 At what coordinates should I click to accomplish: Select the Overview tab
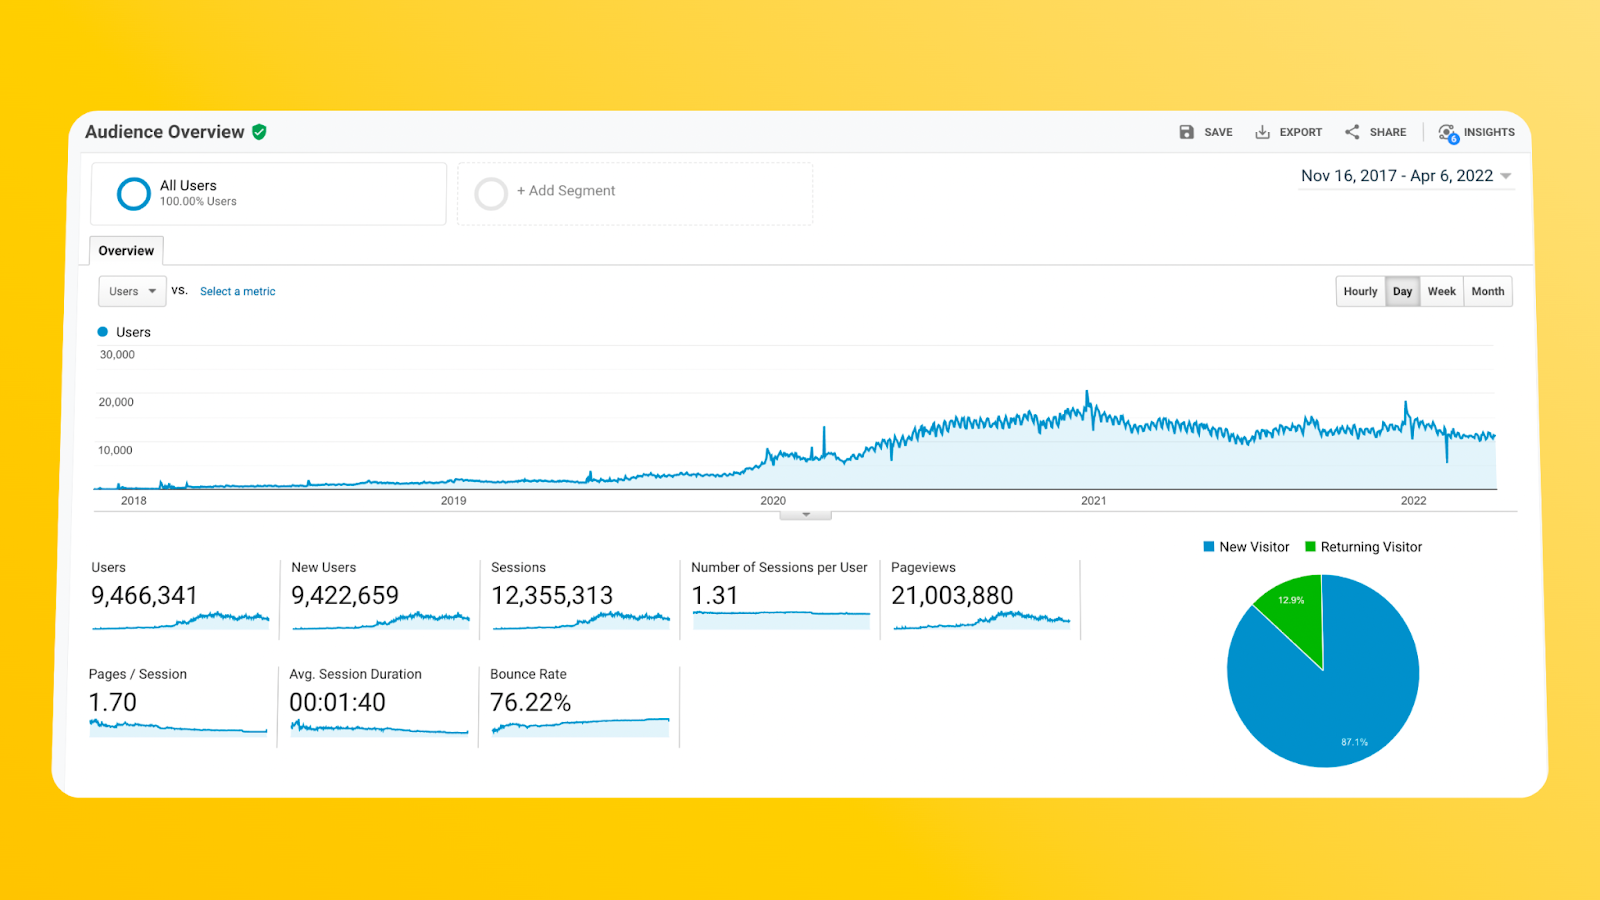(x=126, y=250)
